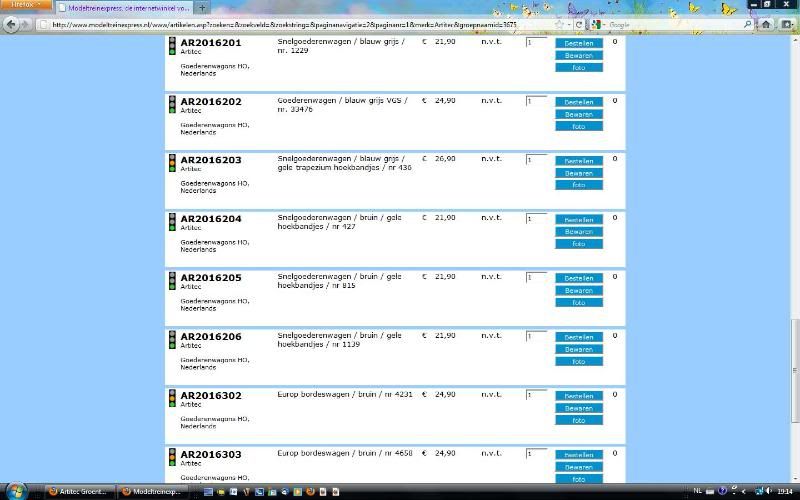Screen dimensions: 800x500
Task: Order article AR2016202 with Bestellen
Action: (579, 102)
